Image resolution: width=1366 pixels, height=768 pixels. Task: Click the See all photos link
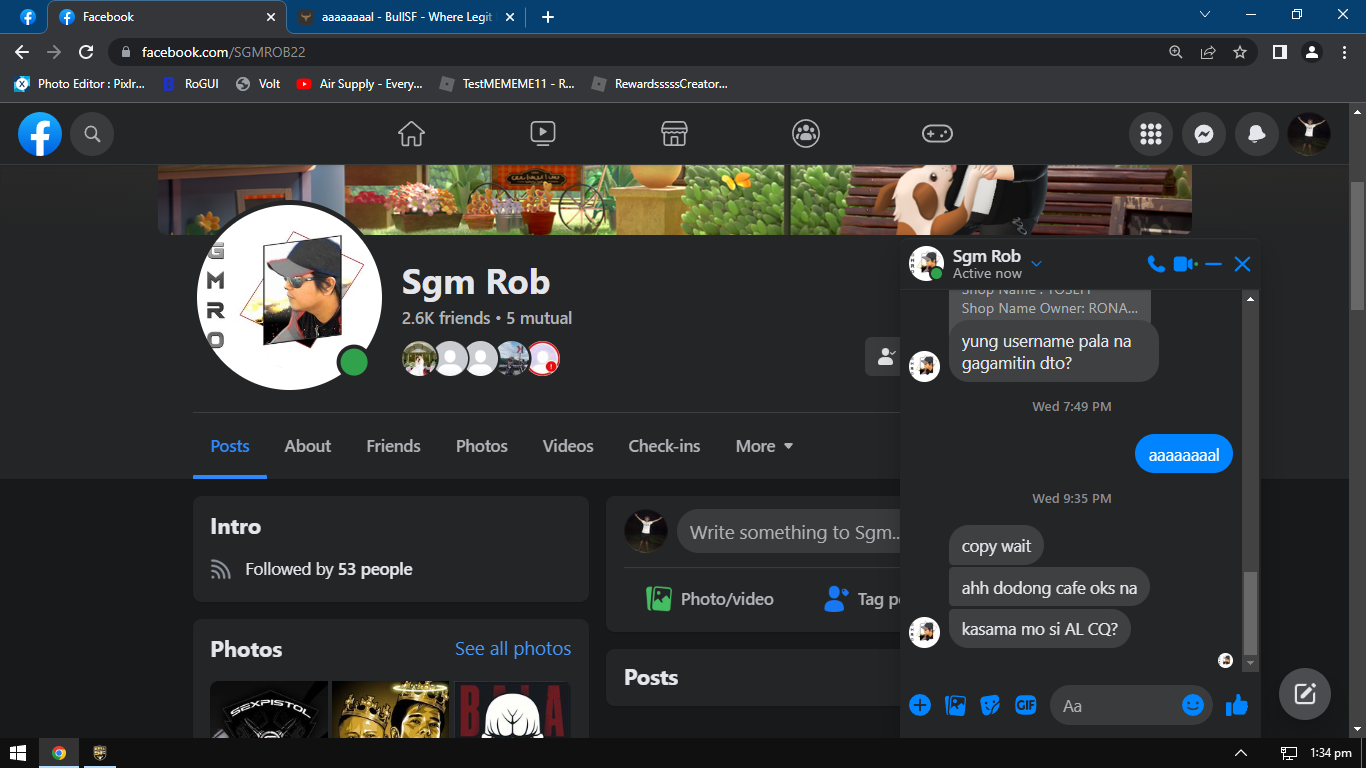point(512,649)
